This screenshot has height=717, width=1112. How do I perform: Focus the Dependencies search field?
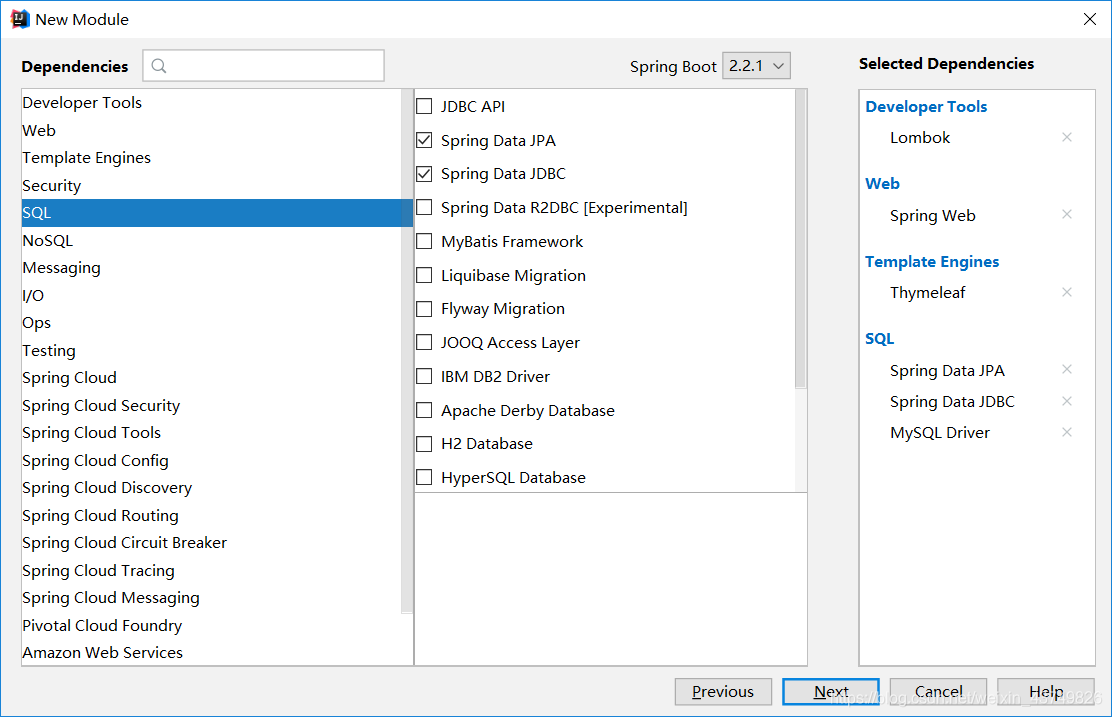(263, 65)
